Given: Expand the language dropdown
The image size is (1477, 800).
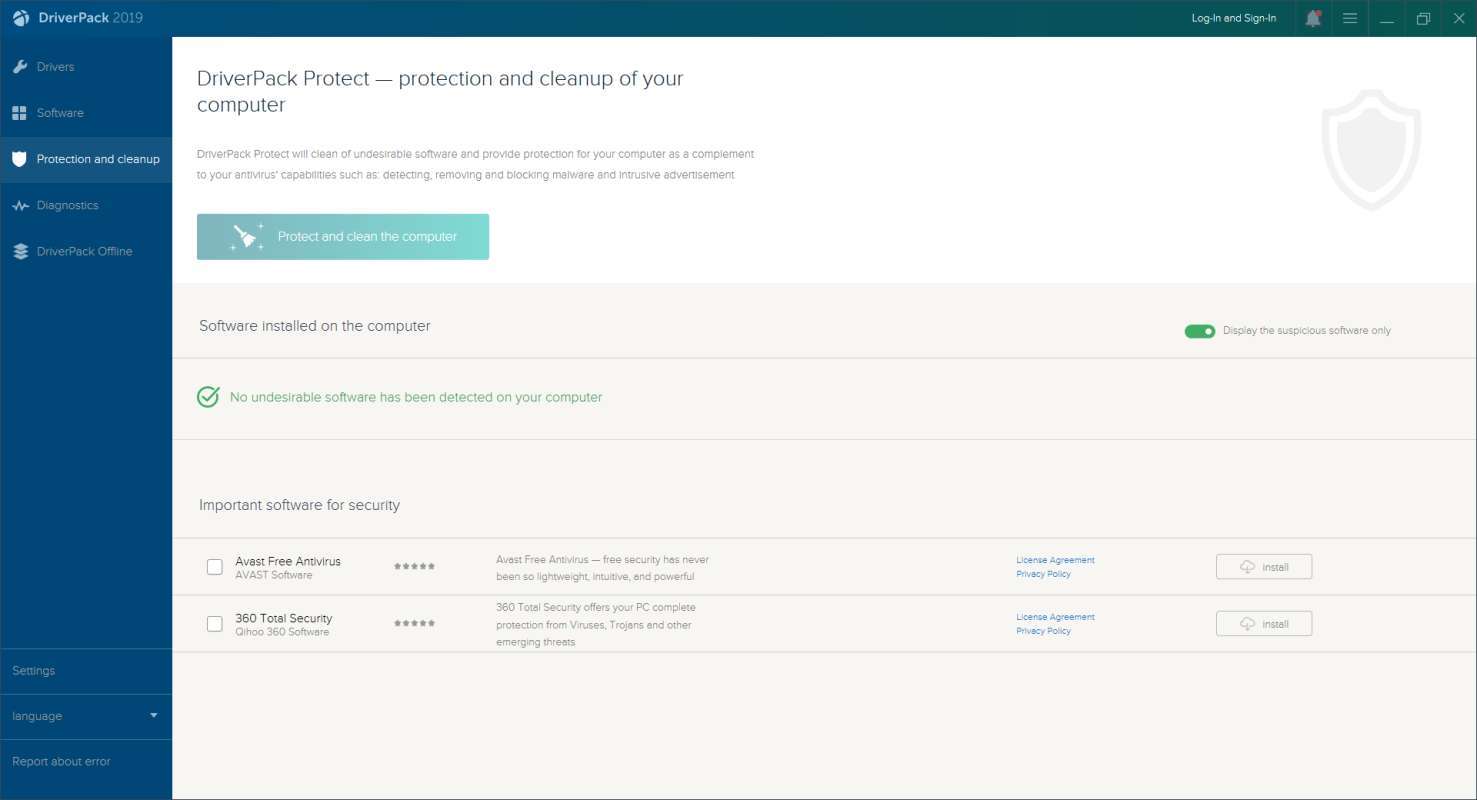Looking at the screenshot, I should pyautogui.click(x=153, y=716).
